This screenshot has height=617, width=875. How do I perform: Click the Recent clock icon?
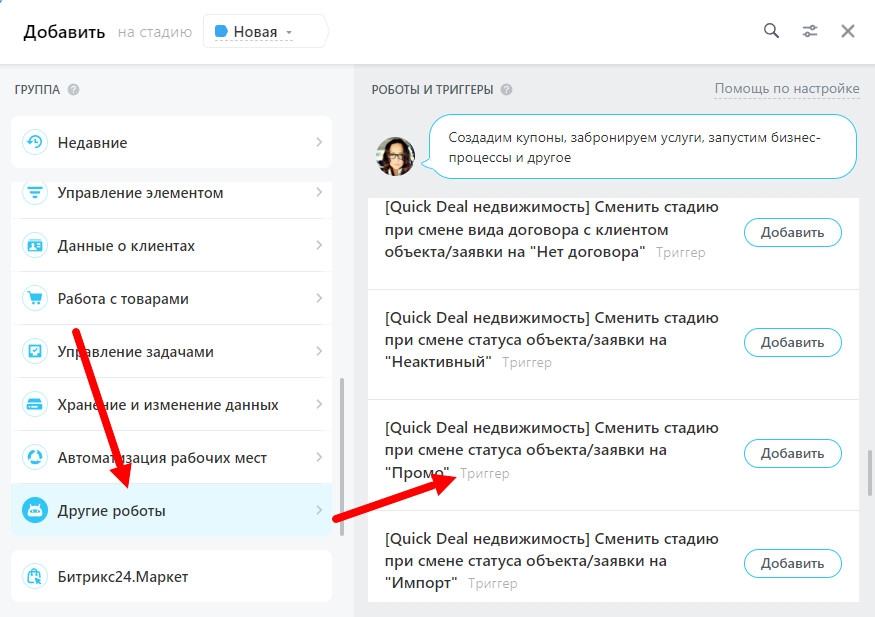(35, 142)
